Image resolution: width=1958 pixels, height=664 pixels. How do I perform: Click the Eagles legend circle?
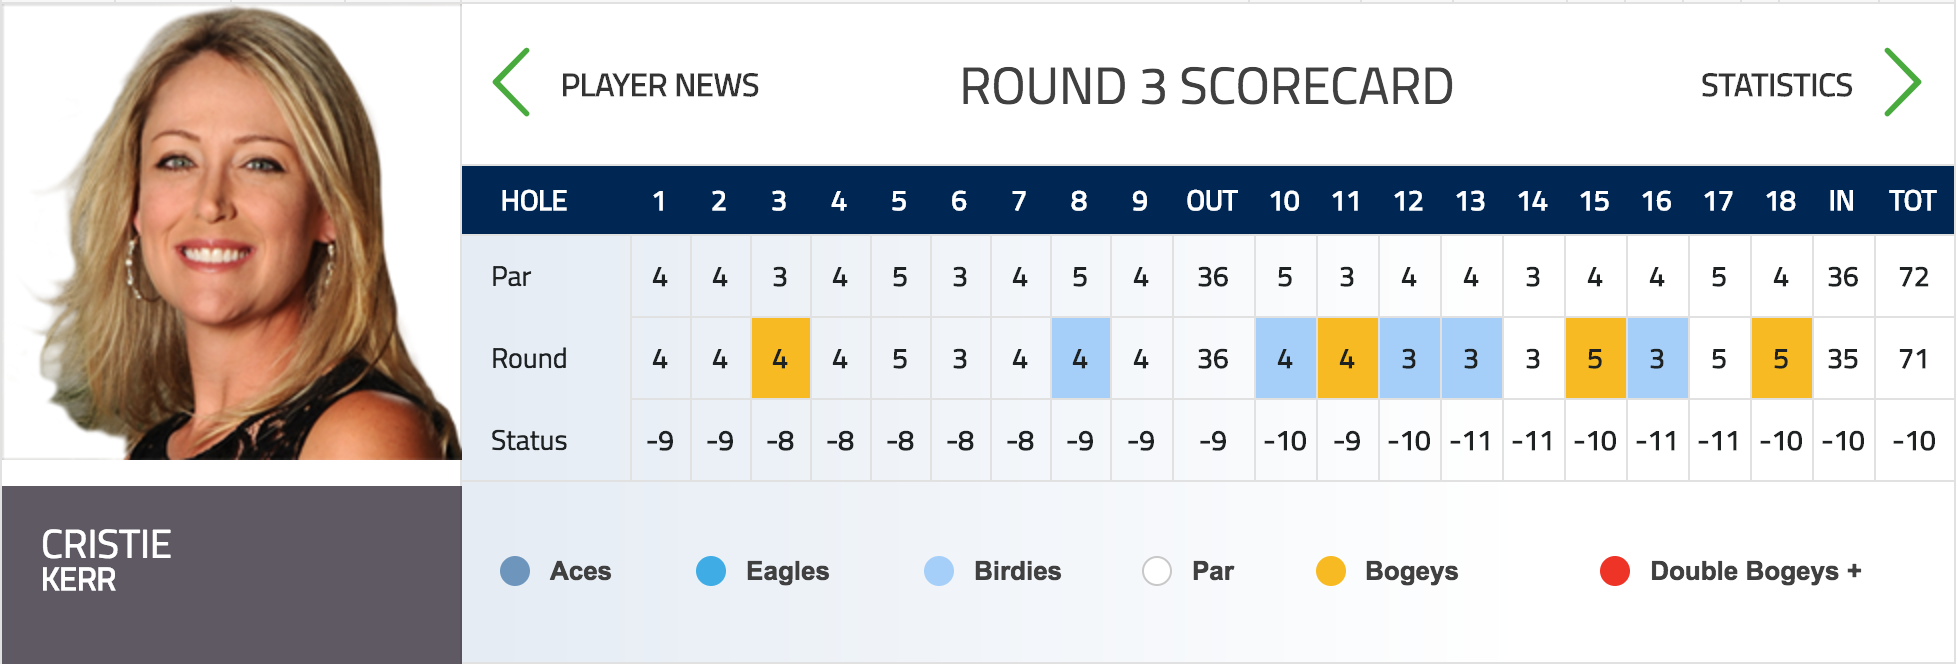click(711, 571)
